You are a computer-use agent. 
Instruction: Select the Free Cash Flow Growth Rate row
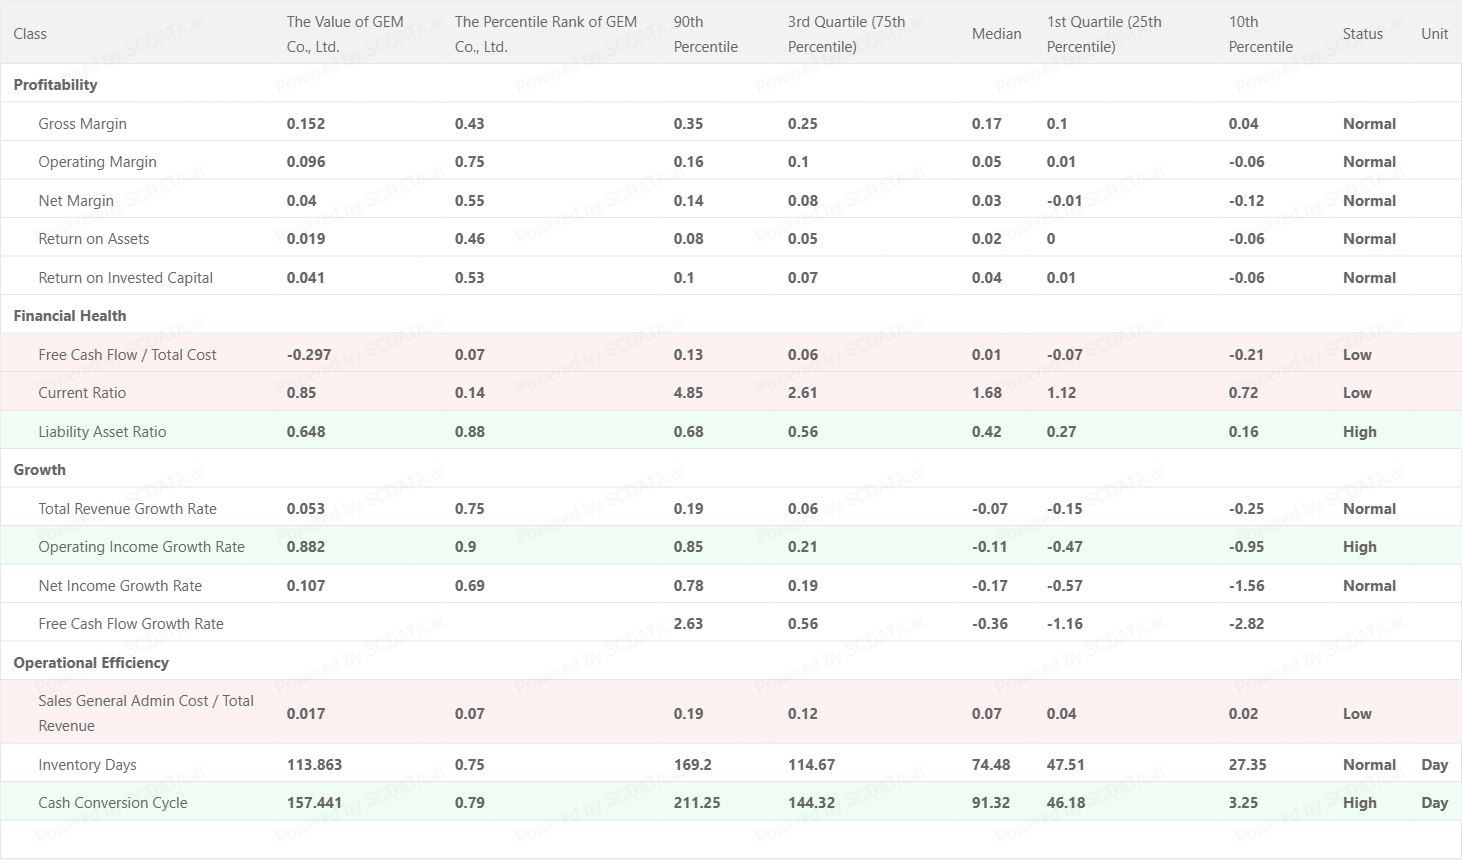[x=131, y=624]
